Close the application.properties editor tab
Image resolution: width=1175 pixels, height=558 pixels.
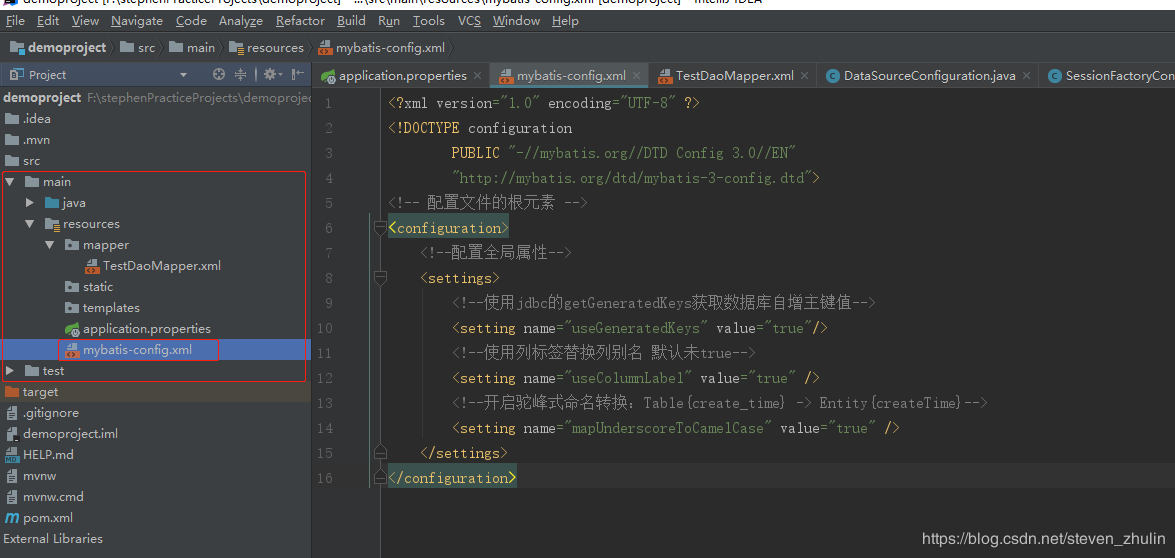pyautogui.click(x=477, y=76)
